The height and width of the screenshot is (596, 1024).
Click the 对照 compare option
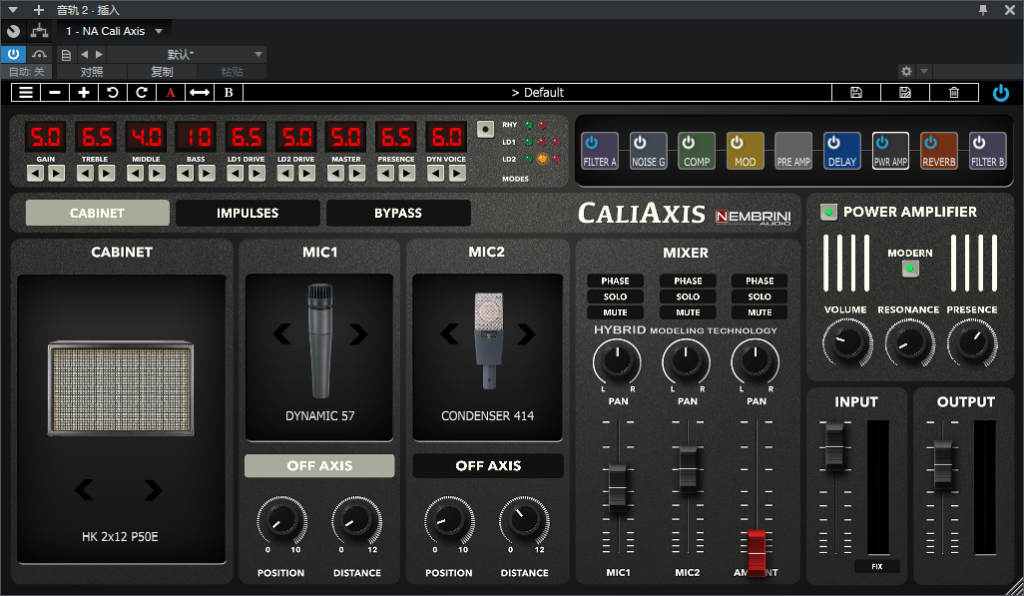(x=91, y=72)
